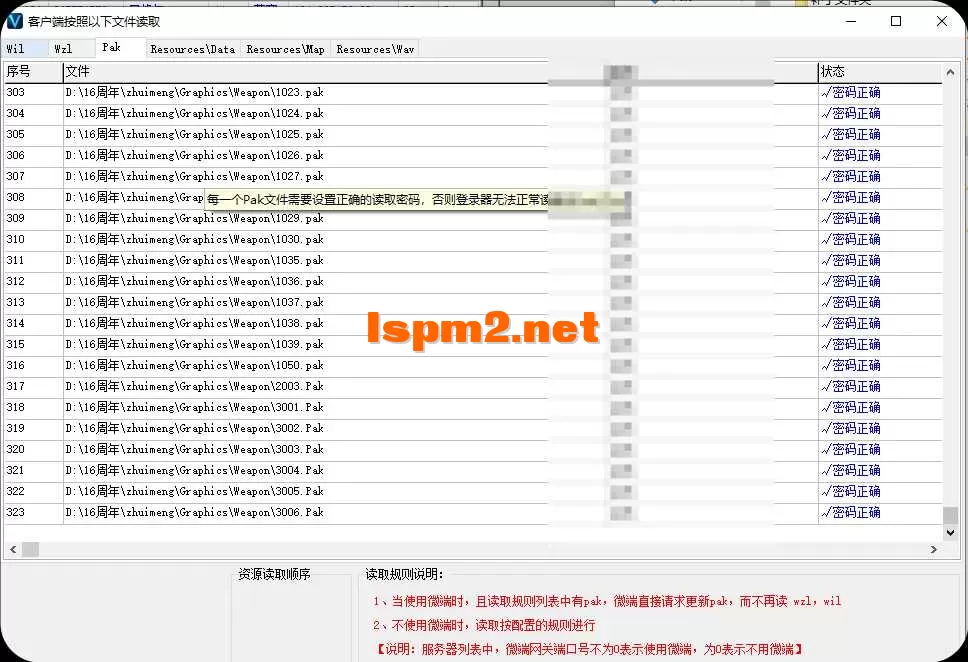Select row with Weapon\1050.pak
968x662 pixels.
coord(474,366)
